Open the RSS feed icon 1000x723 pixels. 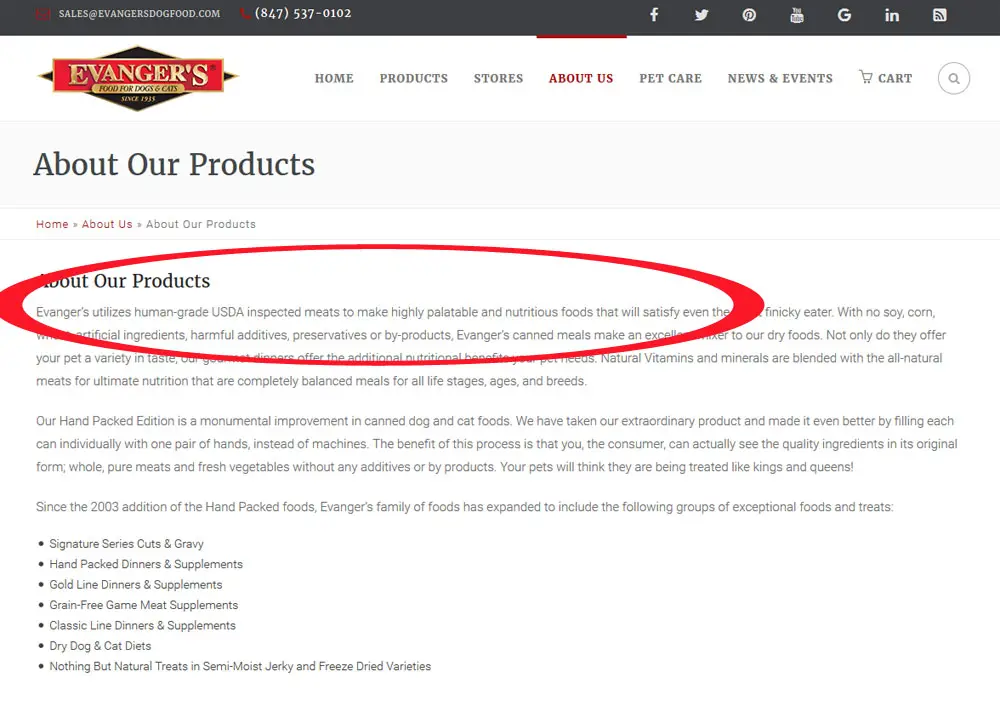pyautogui.click(x=939, y=15)
